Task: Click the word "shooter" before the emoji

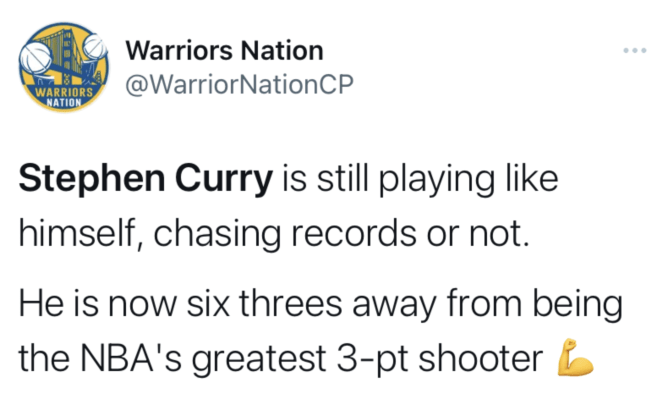Action: click(x=480, y=358)
